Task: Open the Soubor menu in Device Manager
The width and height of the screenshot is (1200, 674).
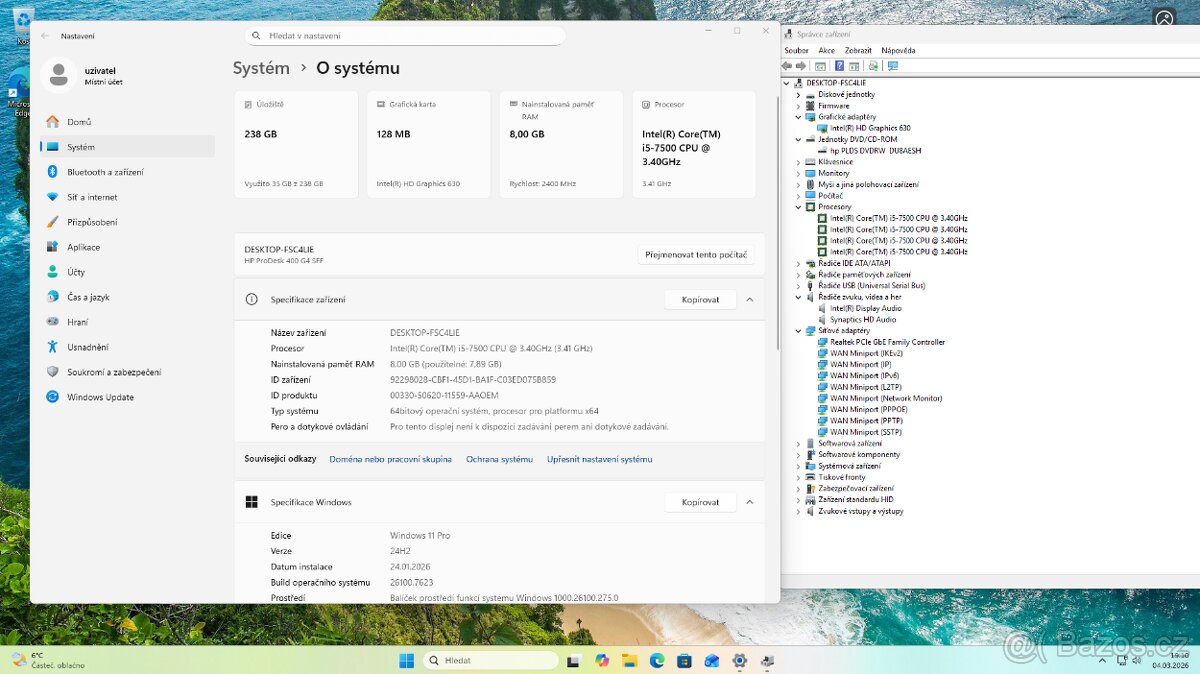Action: coord(796,50)
